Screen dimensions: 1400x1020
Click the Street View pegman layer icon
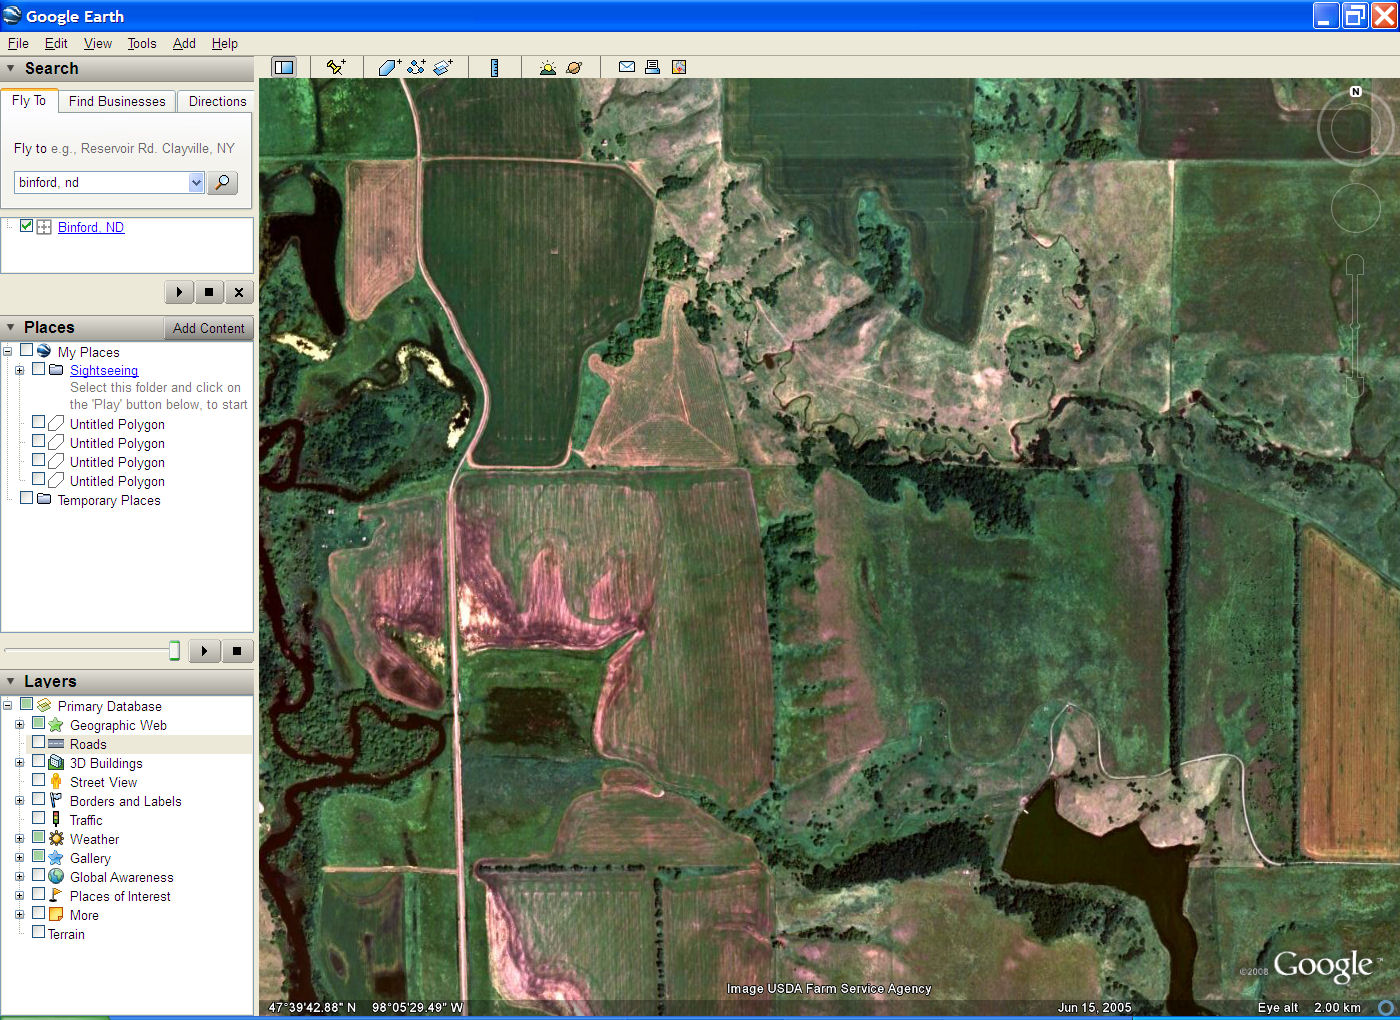pyautogui.click(x=56, y=782)
